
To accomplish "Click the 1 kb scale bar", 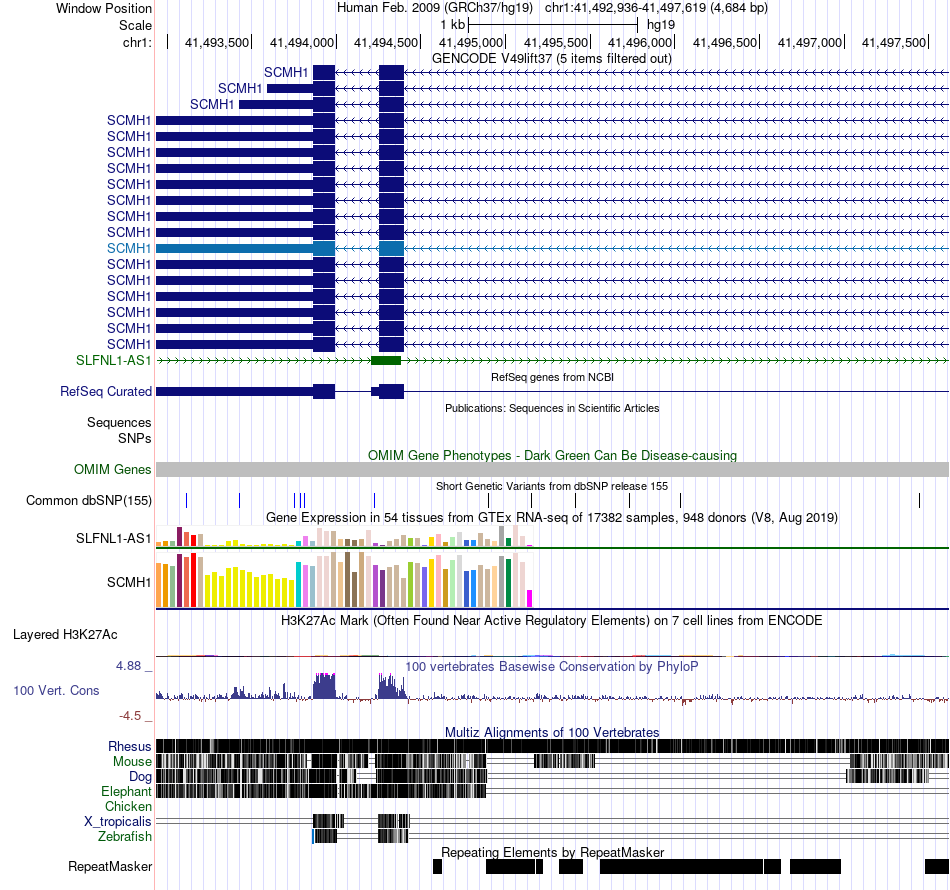I will (553, 25).
